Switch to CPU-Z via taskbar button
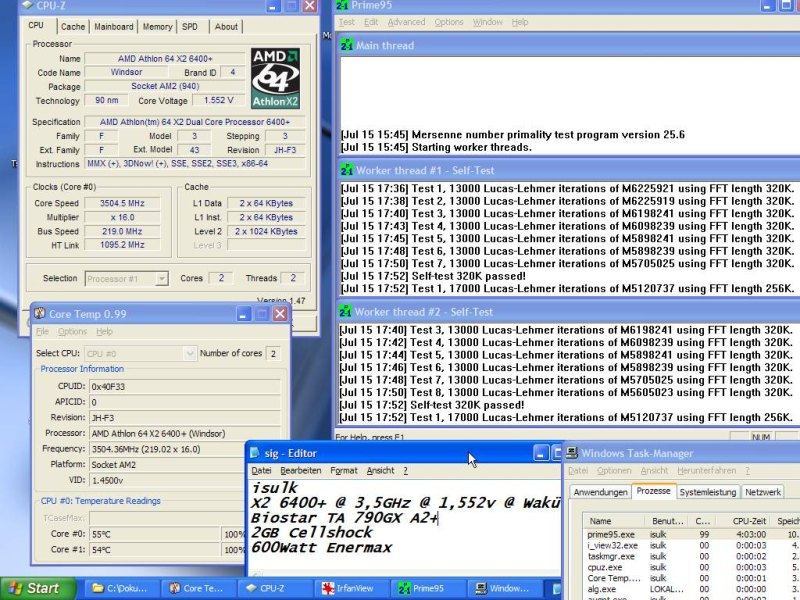This screenshot has height=600, width=800. pos(276,589)
